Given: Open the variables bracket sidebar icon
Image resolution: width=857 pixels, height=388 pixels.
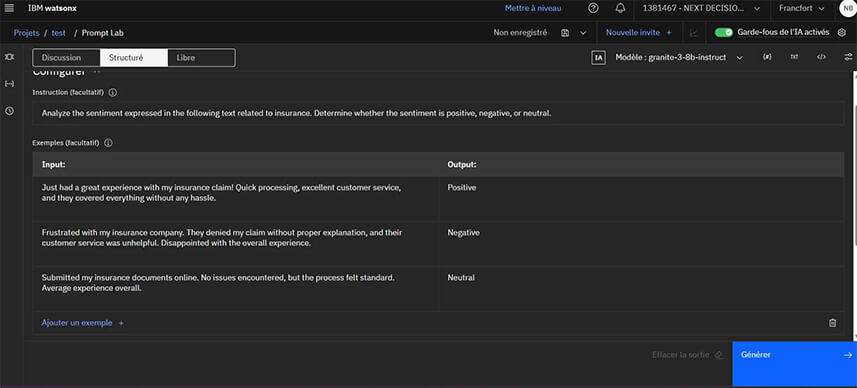Looking at the screenshot, I should pos(9,84).
